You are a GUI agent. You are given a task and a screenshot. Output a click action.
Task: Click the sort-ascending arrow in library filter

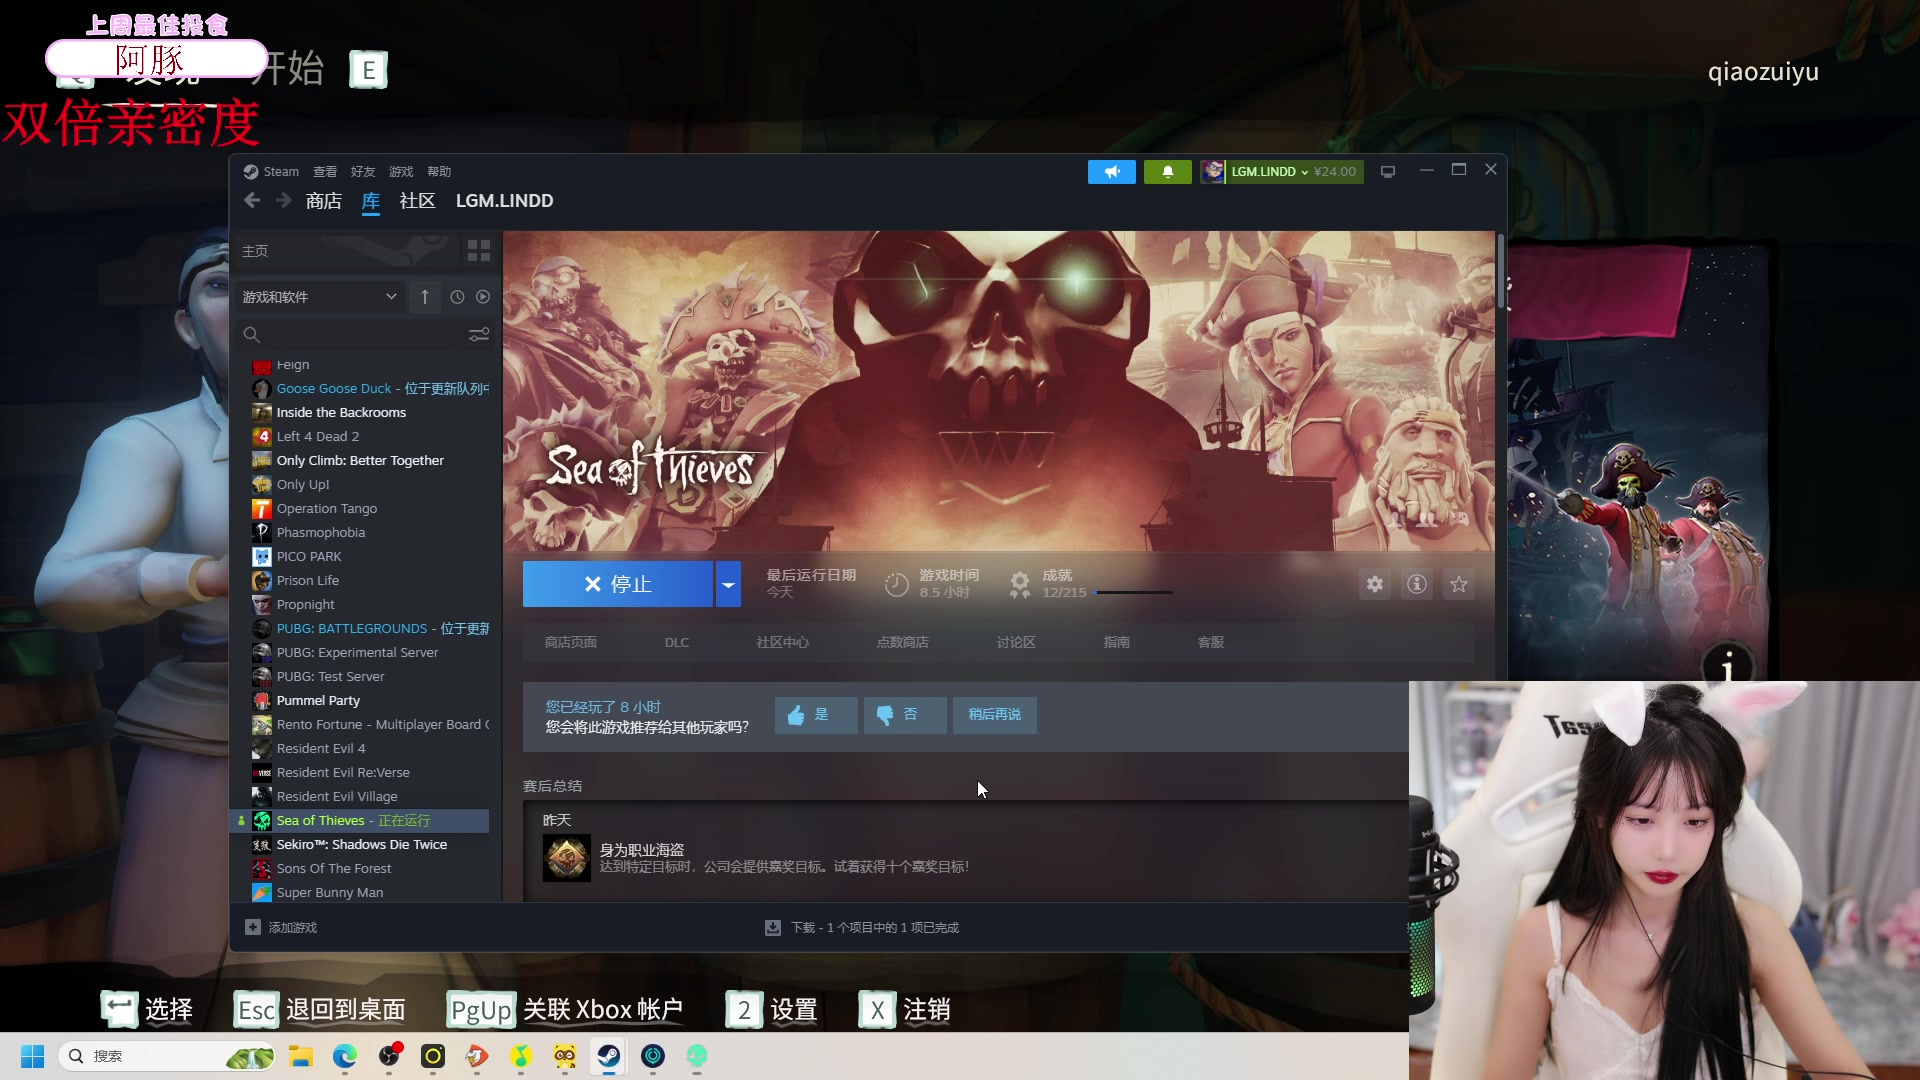425,297
